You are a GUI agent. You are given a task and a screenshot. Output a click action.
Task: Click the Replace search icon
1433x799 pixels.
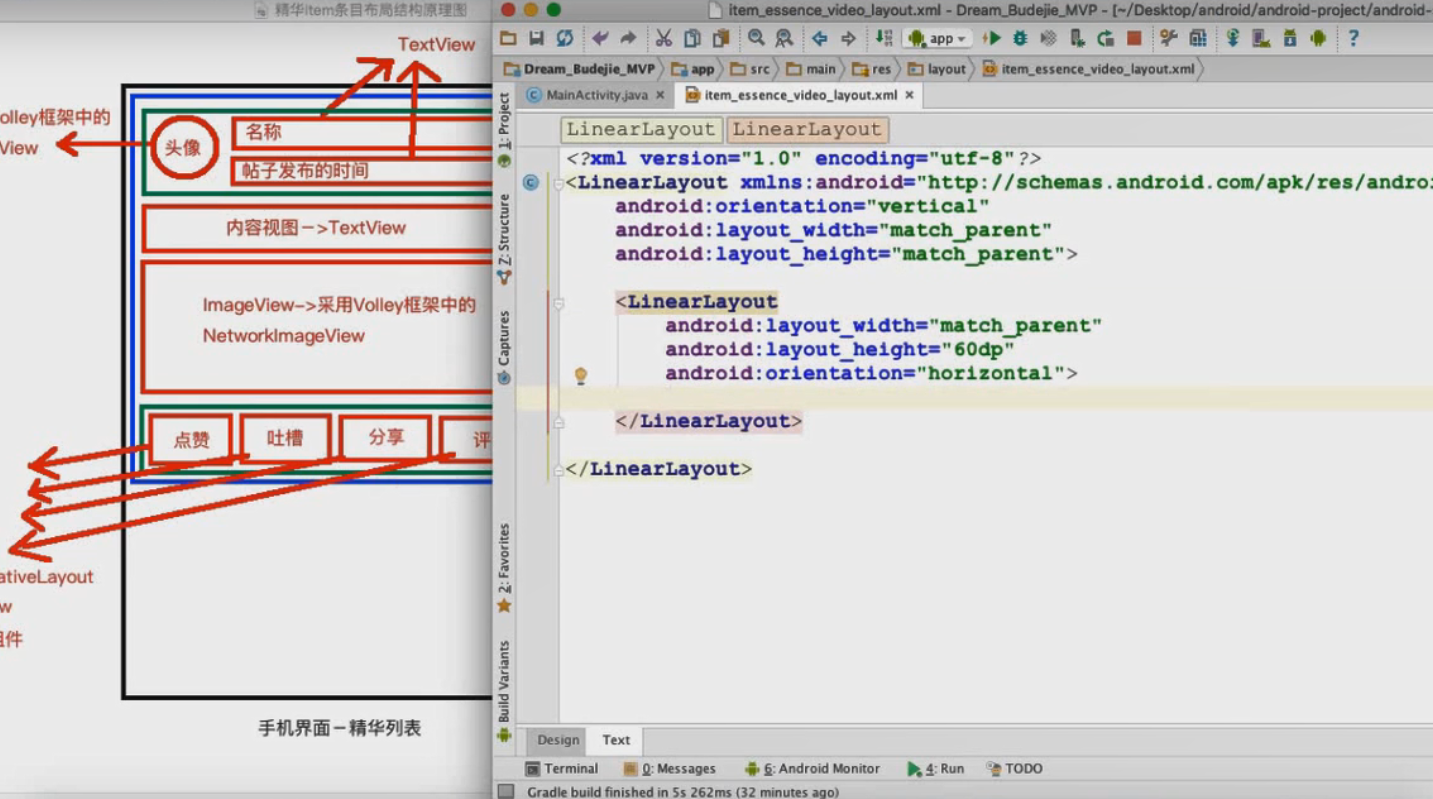point(784,38)
